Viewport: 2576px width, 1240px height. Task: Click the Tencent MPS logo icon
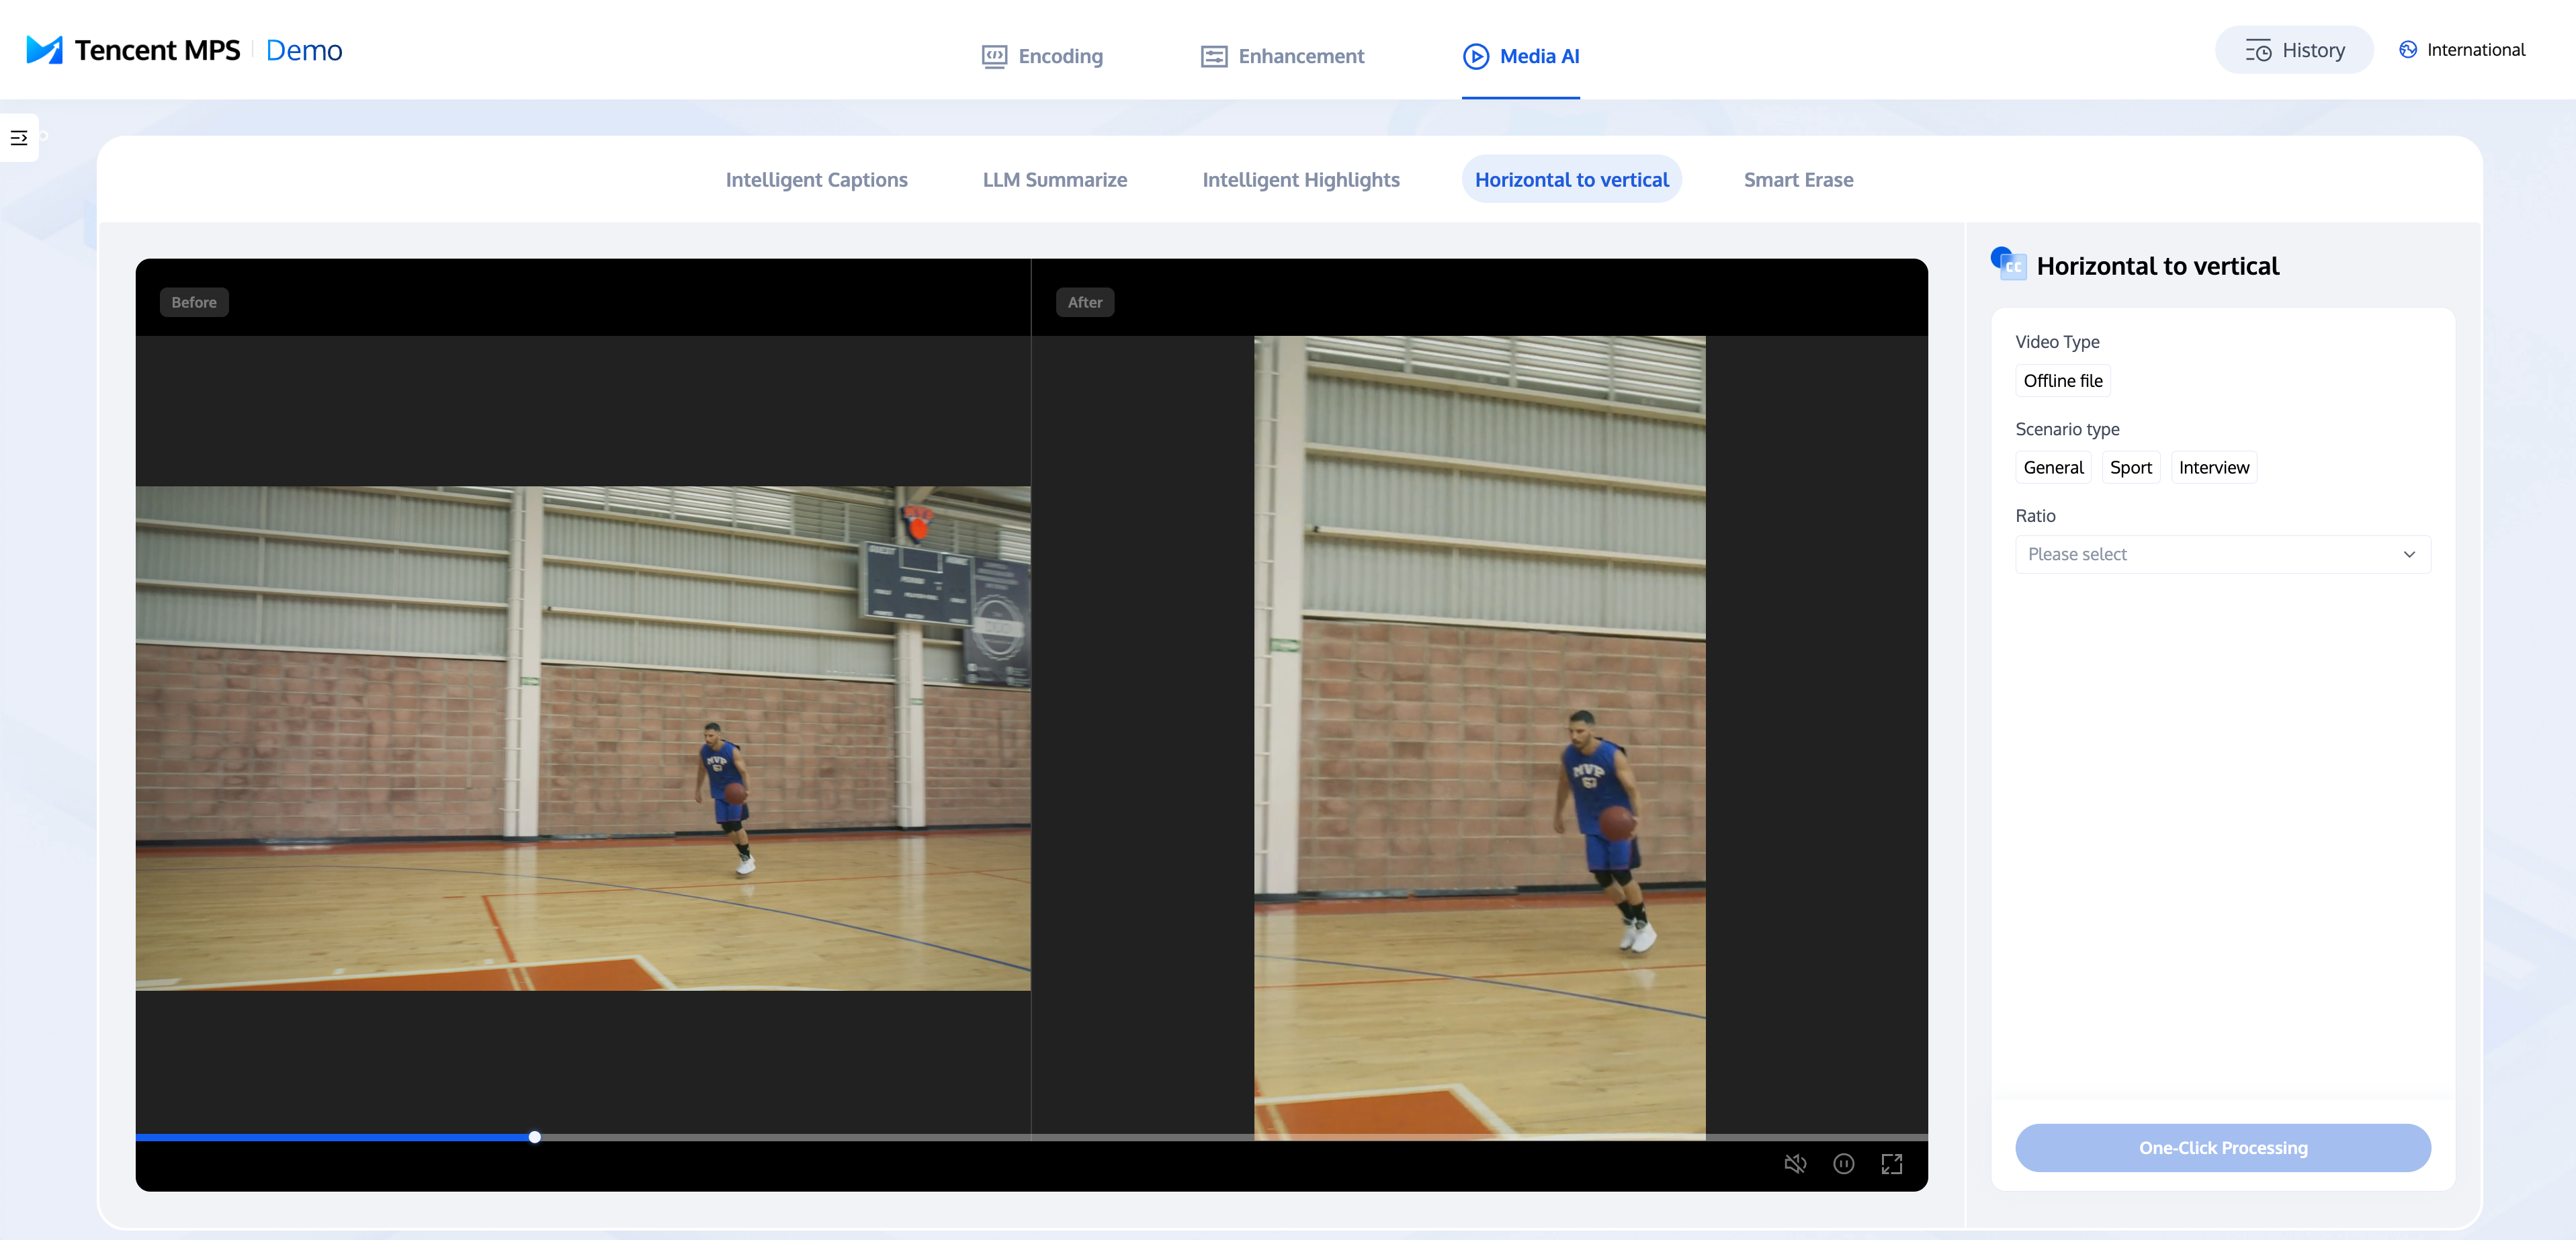coord(44,50)
